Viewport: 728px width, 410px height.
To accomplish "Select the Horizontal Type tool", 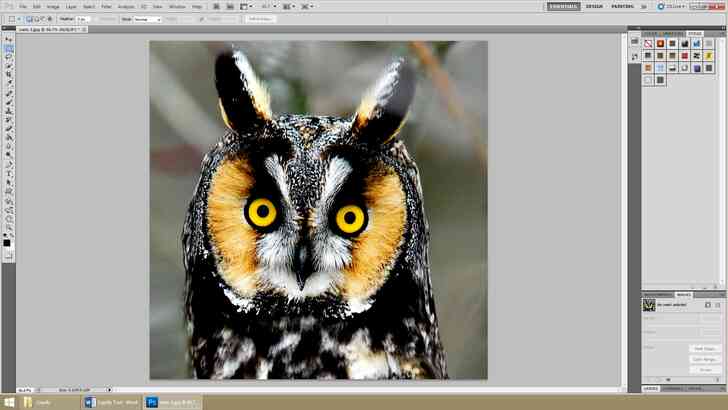I will [8, 174].
